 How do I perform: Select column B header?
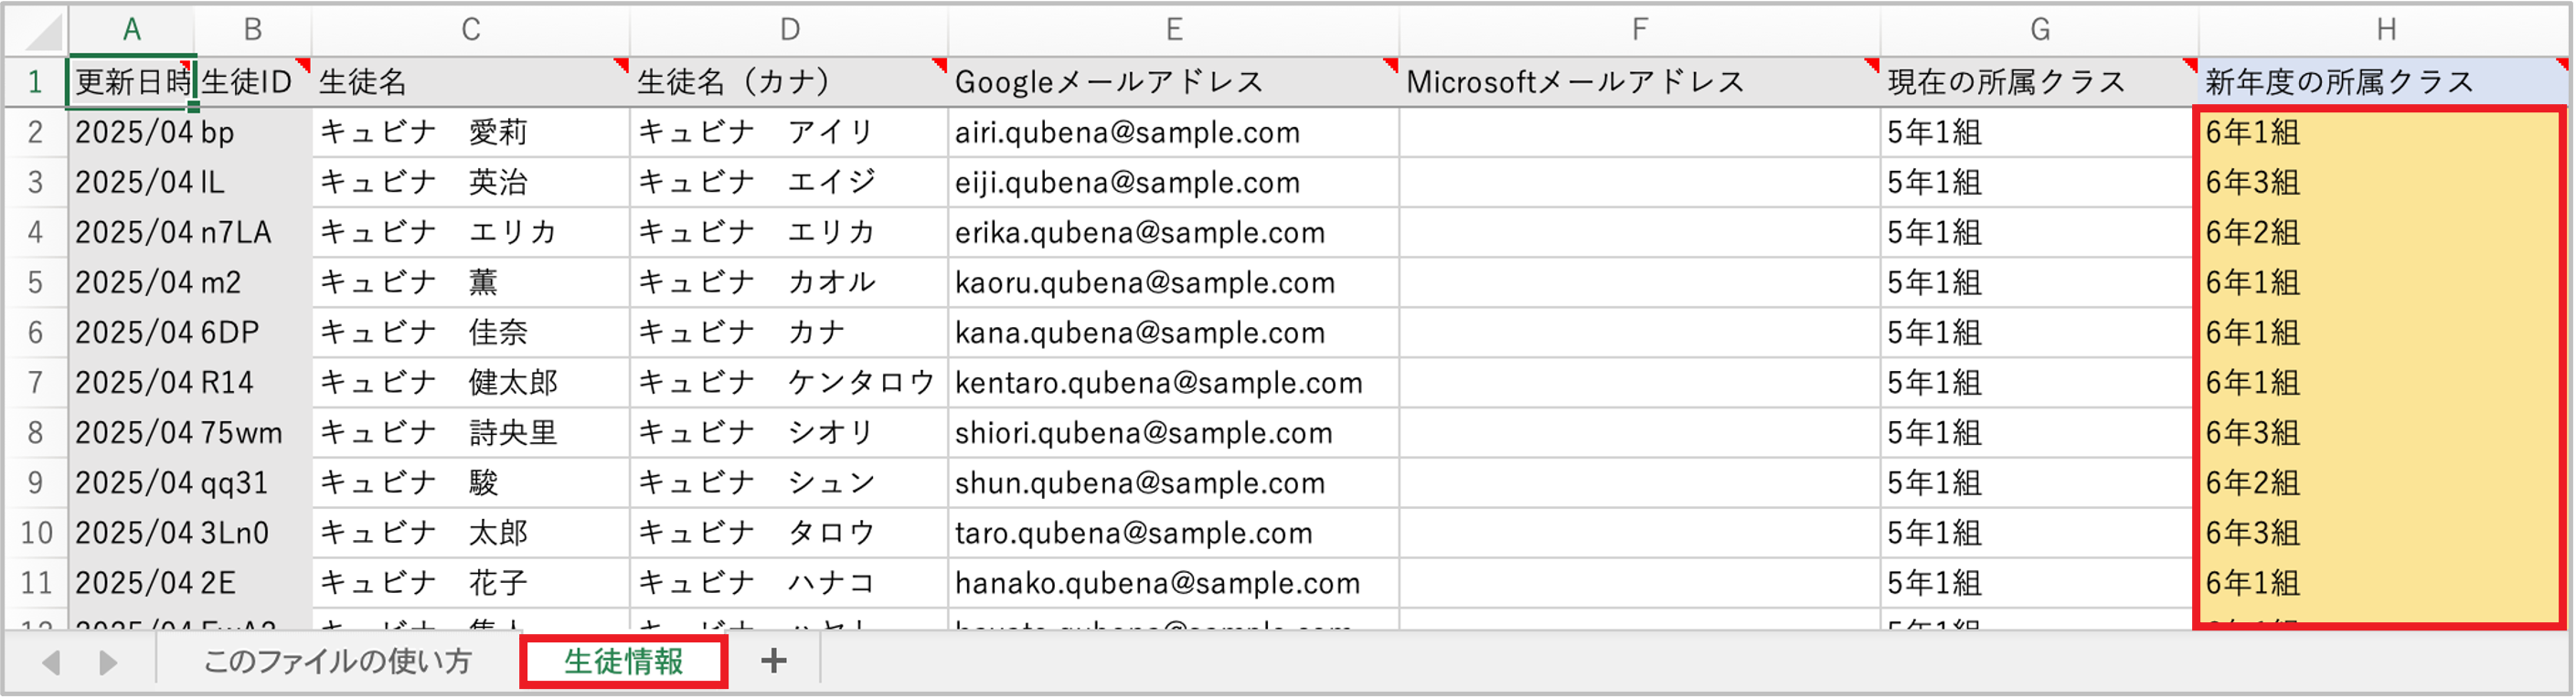click(x=253, y=30)
